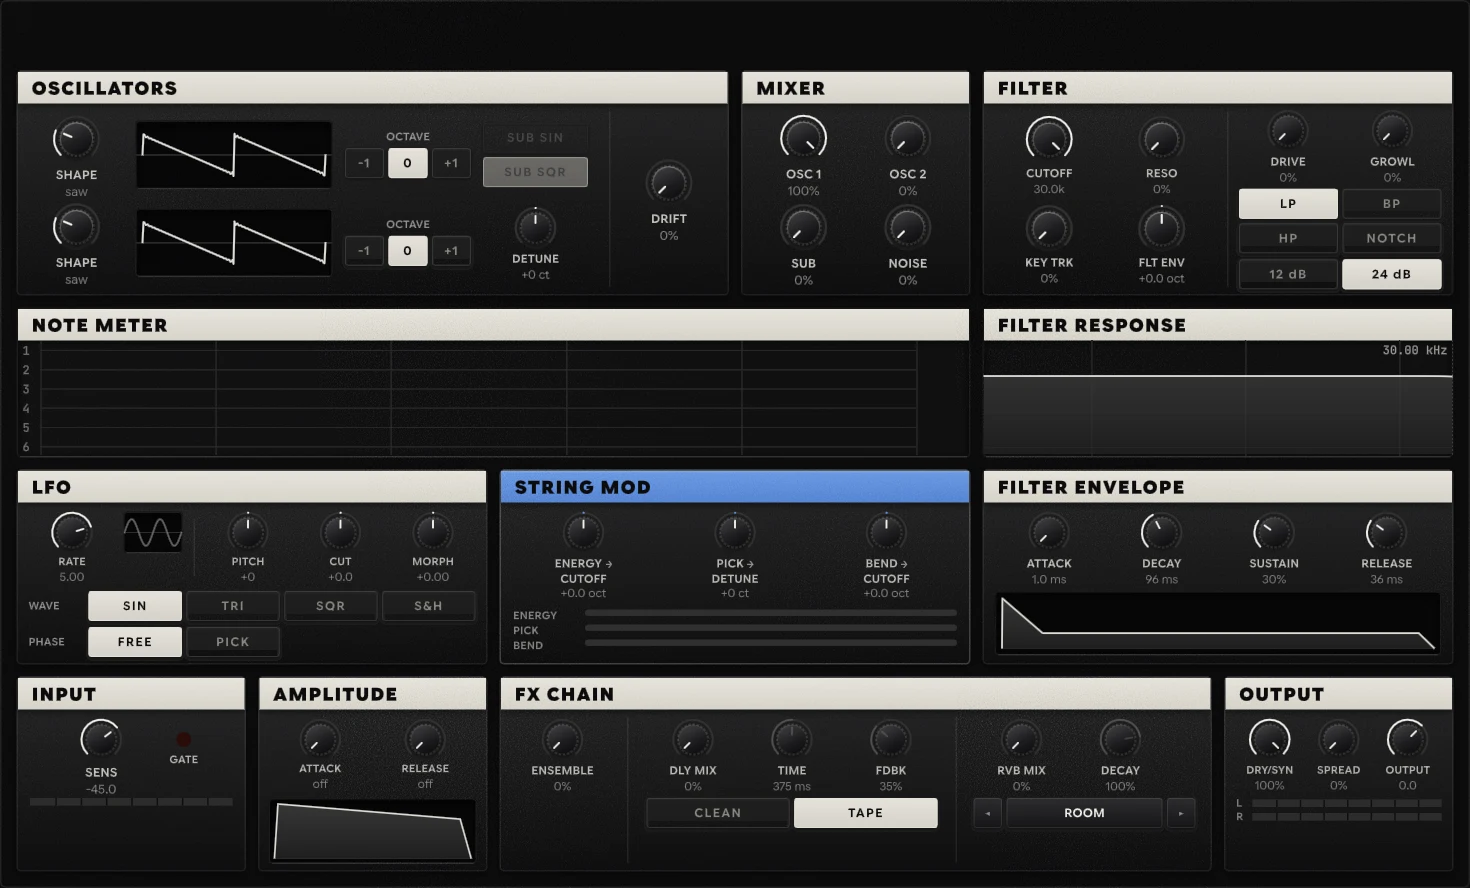The height and width of the screenshot is (888, 1470).
Task: Click the input SENS knob
Action: click(100, 739)
